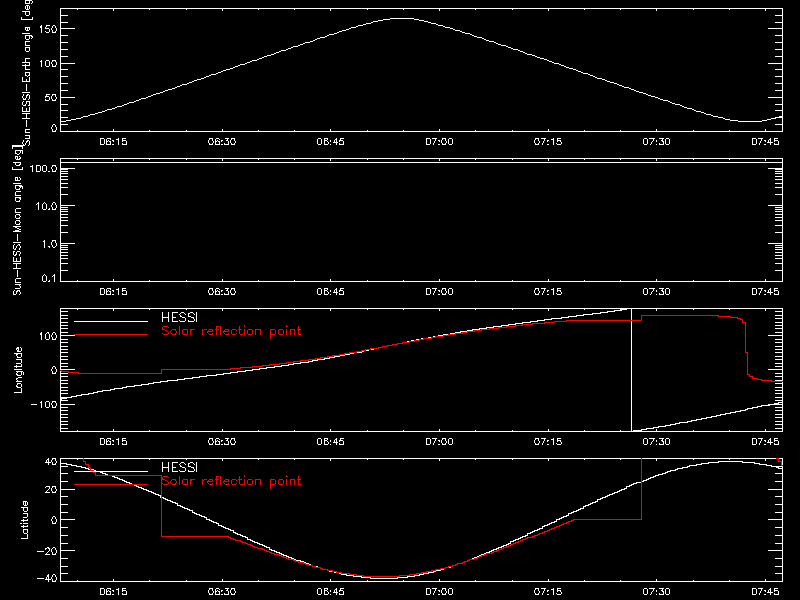Viewport: 800px width, 600px height.
Task: Select 07:00 label under Earth angle plot
Action: [x=439, y=142]
